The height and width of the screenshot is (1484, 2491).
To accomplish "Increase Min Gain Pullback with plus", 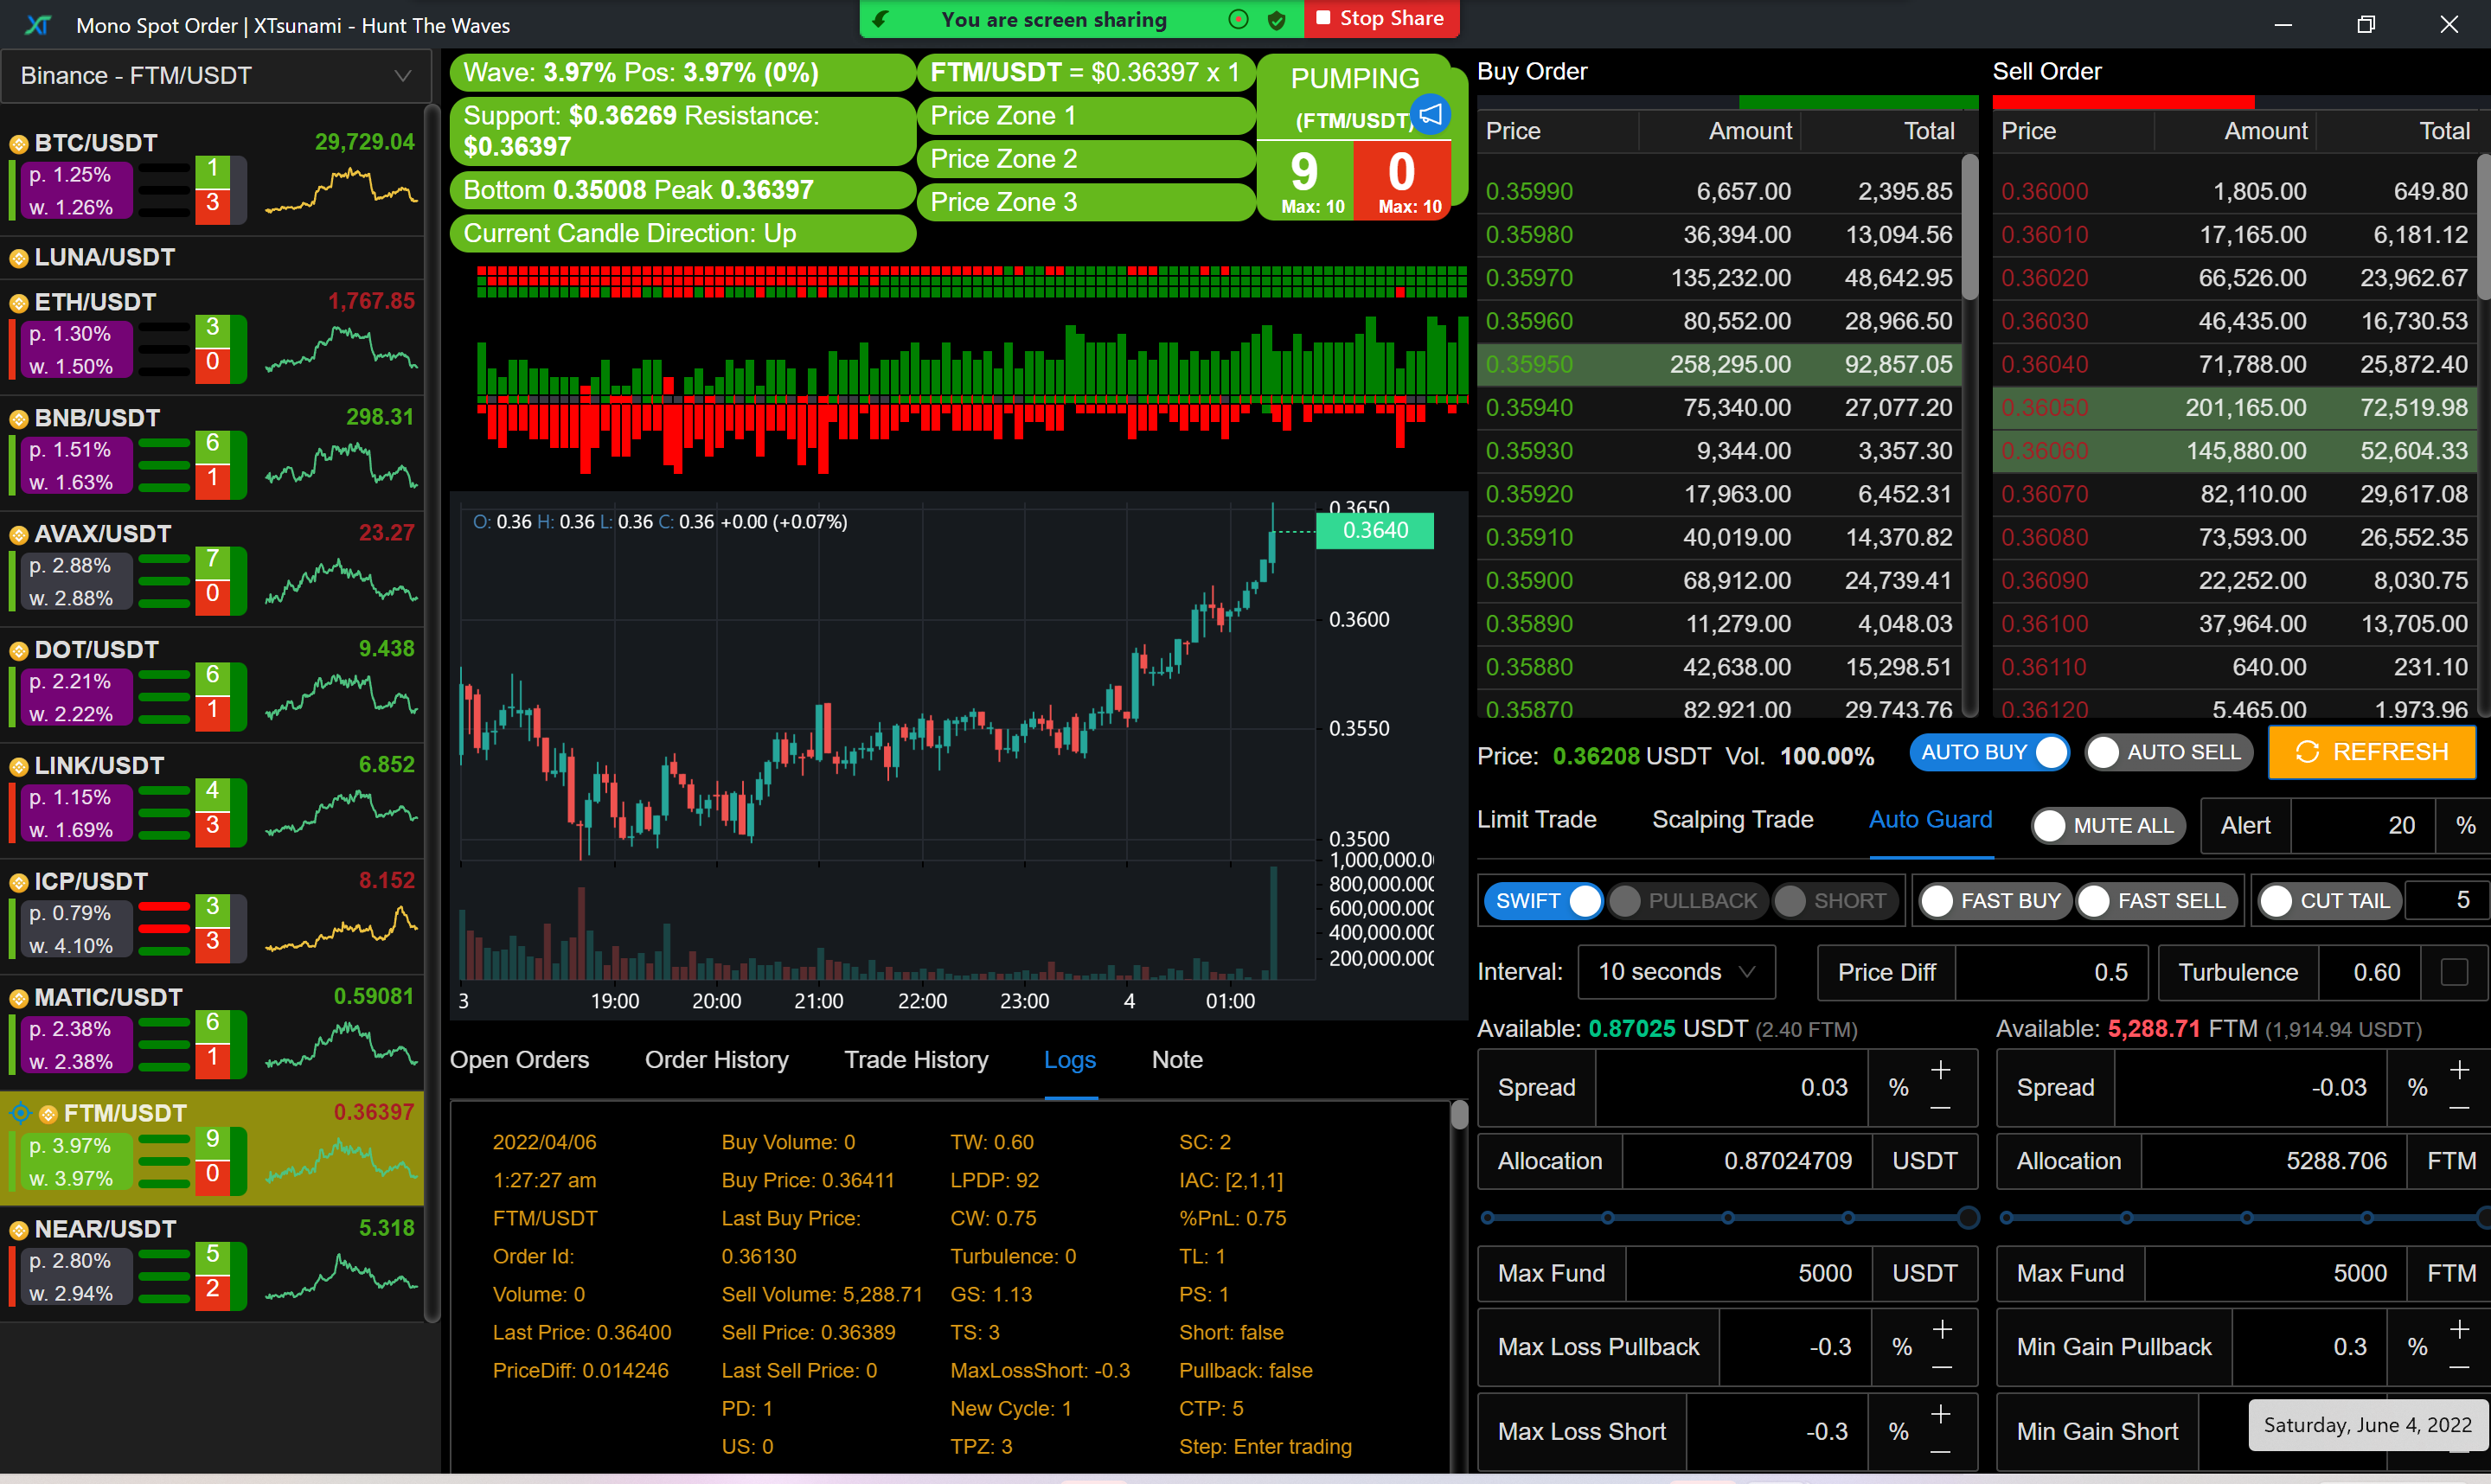I will pyautogui.click(x=2460, y=1329).
